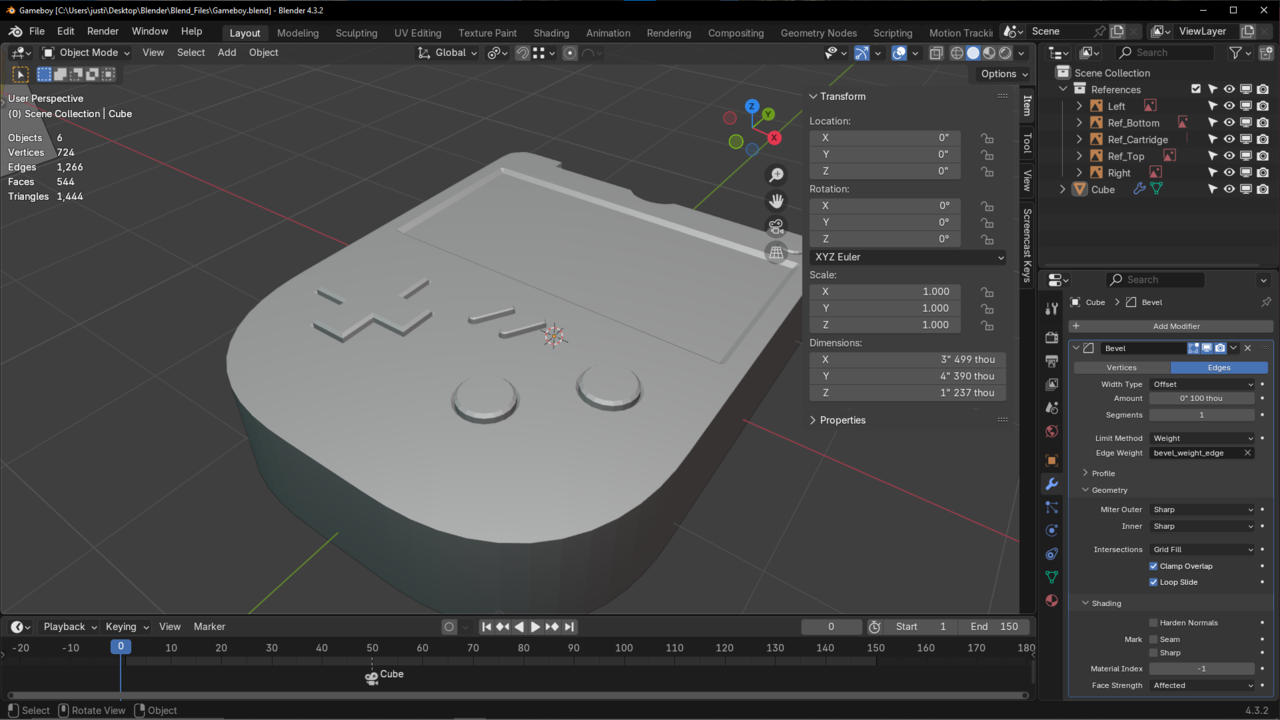Open the Width Type Offset dropdown
The image size is (1280, 720).
tap(1202, 384)
